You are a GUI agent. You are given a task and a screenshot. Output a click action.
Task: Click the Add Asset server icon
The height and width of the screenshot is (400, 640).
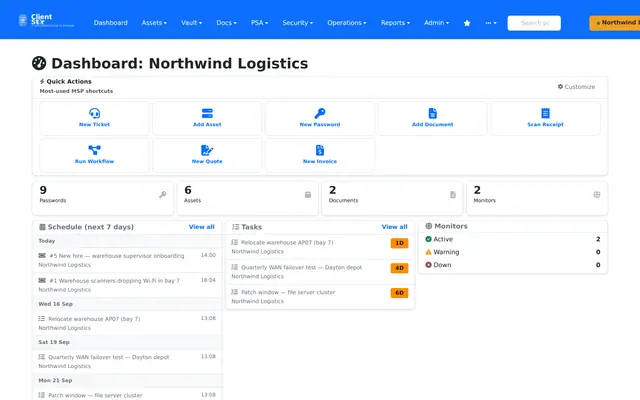point(207,113)
